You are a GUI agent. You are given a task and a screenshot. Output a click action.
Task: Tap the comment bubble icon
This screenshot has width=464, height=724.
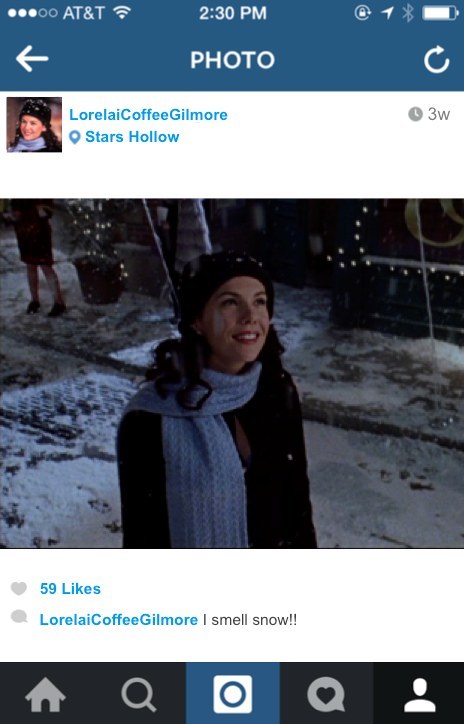pyautogui.click(x=19, y=616)
